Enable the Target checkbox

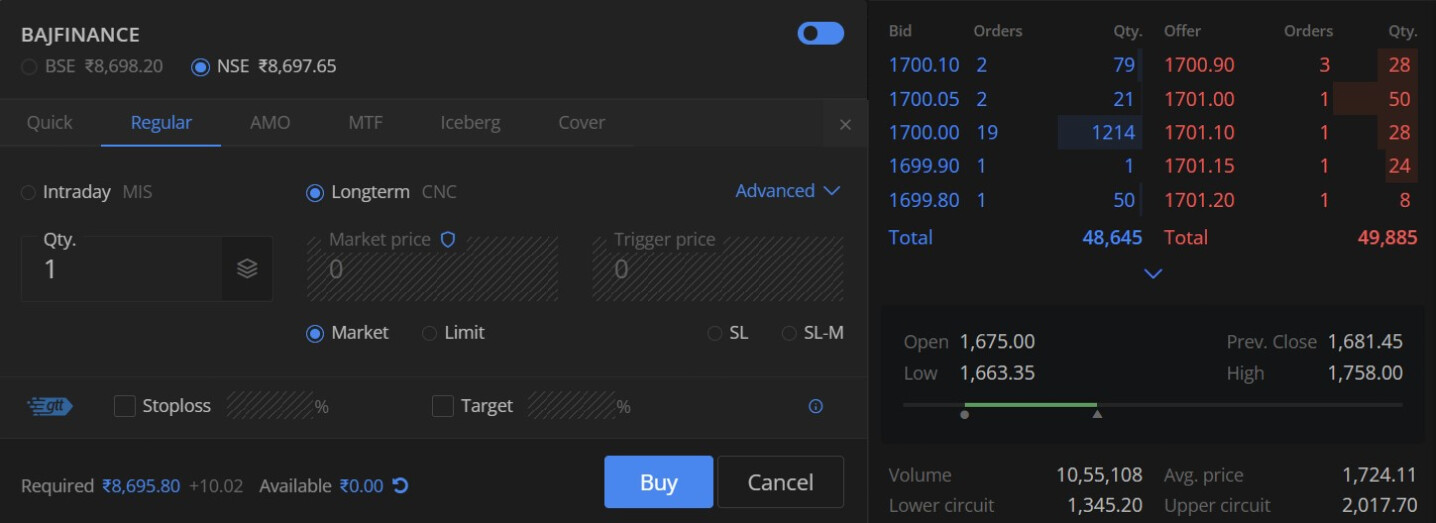coord(443,406)
